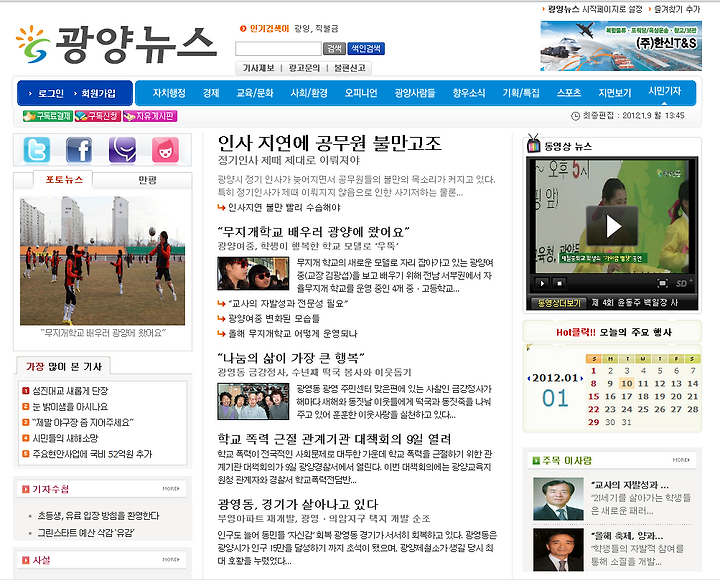Open 교육/문화 menu

pos(255,93)
